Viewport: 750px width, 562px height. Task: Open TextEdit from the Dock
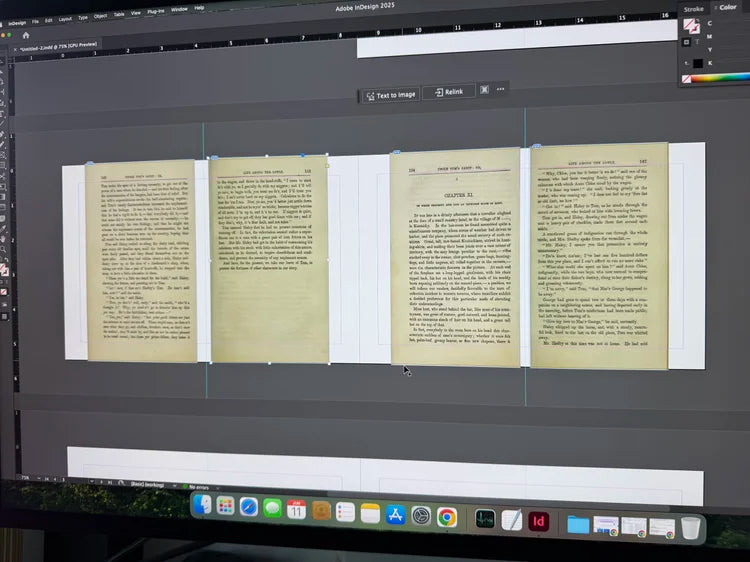[x=511, y=520]
